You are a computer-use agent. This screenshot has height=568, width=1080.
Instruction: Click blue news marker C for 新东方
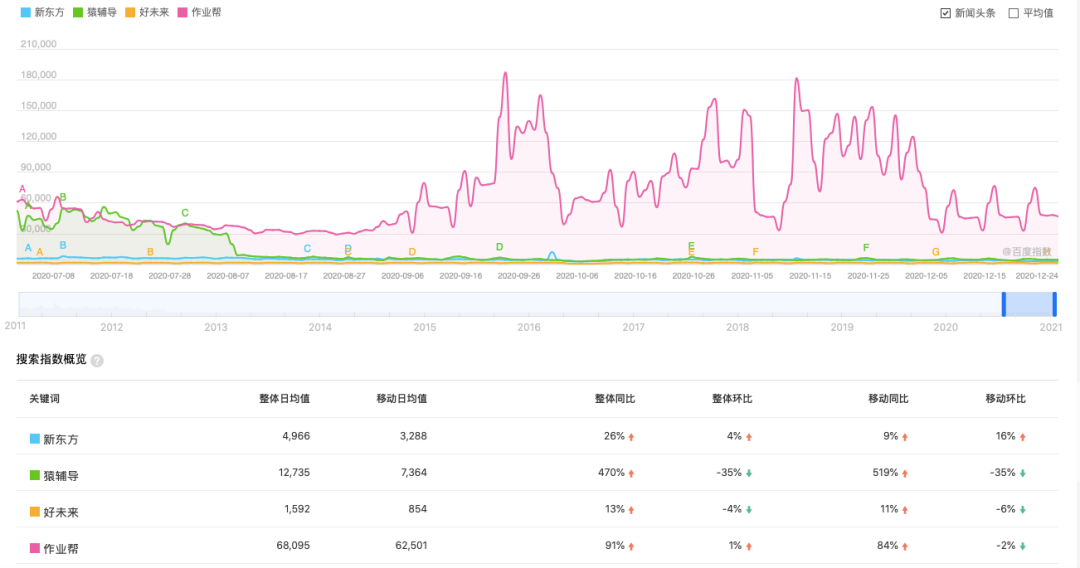(307, 249)
